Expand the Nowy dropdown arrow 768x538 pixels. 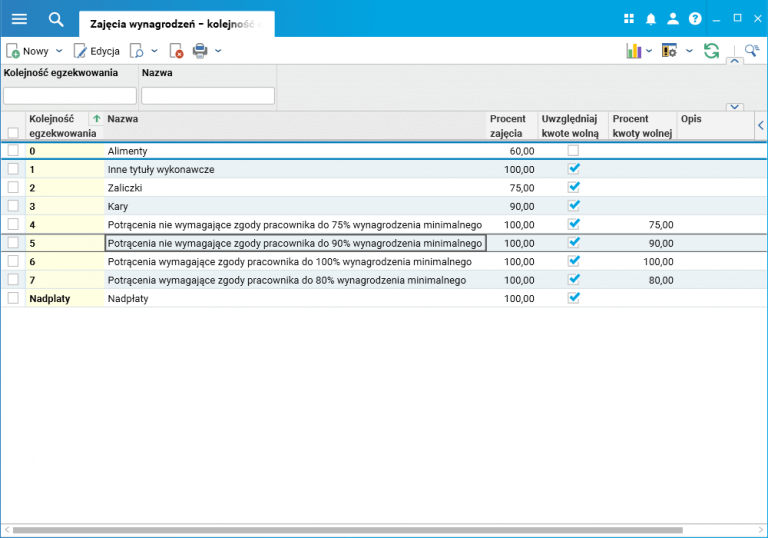pyautogui.click(x=59, y=51)
